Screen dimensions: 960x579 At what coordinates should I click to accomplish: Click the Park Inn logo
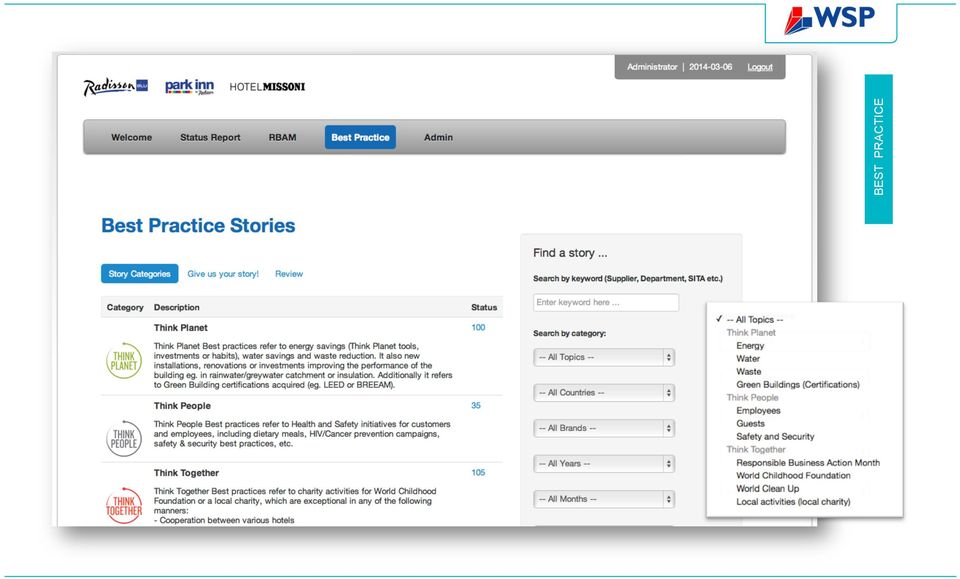[x=189, y=87]
